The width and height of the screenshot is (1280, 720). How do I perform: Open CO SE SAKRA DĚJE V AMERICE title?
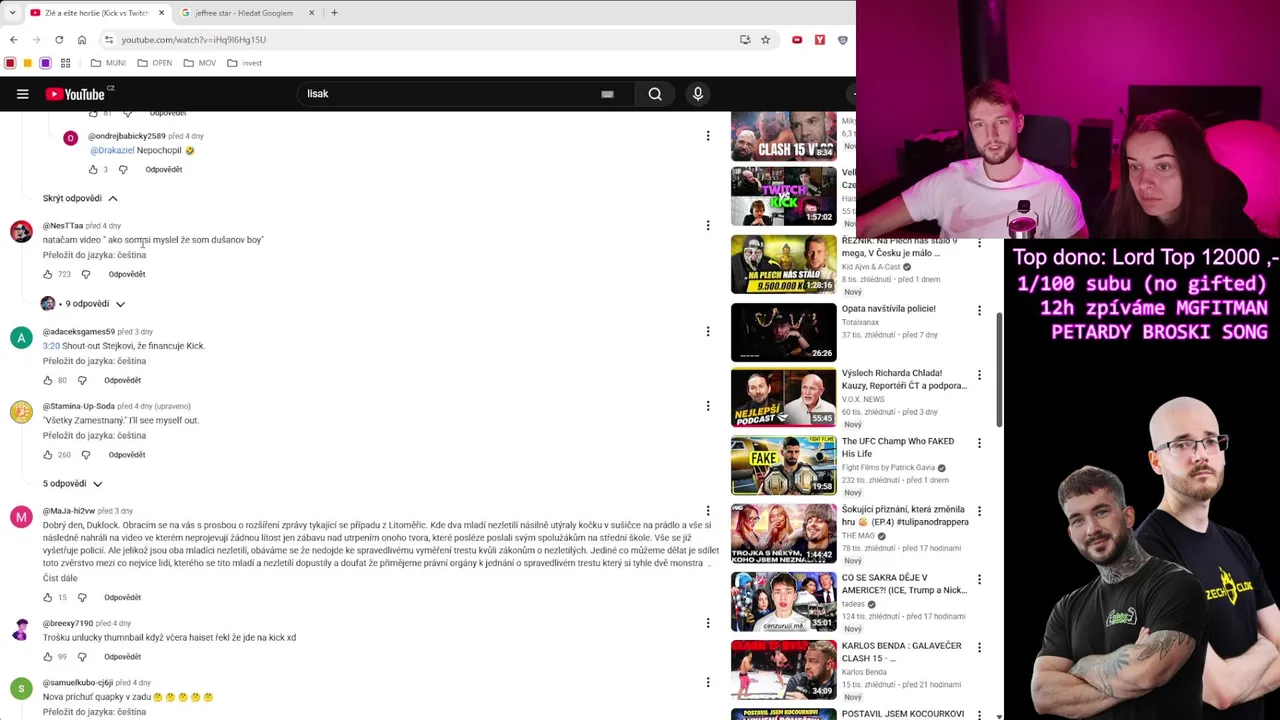click(904, 584)
